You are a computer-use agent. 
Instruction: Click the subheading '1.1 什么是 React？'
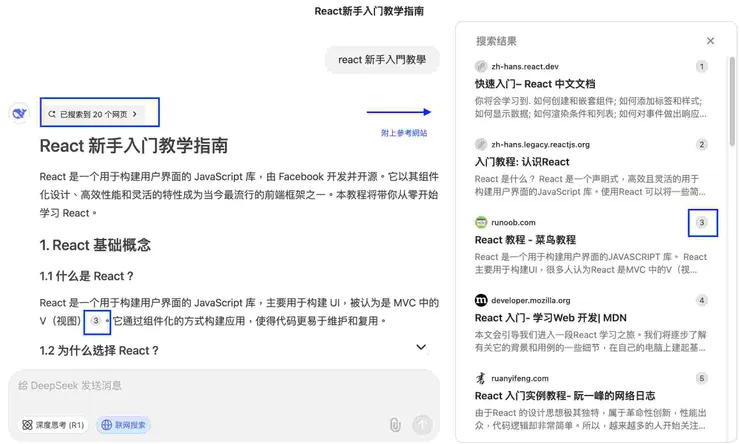[87, 276]
